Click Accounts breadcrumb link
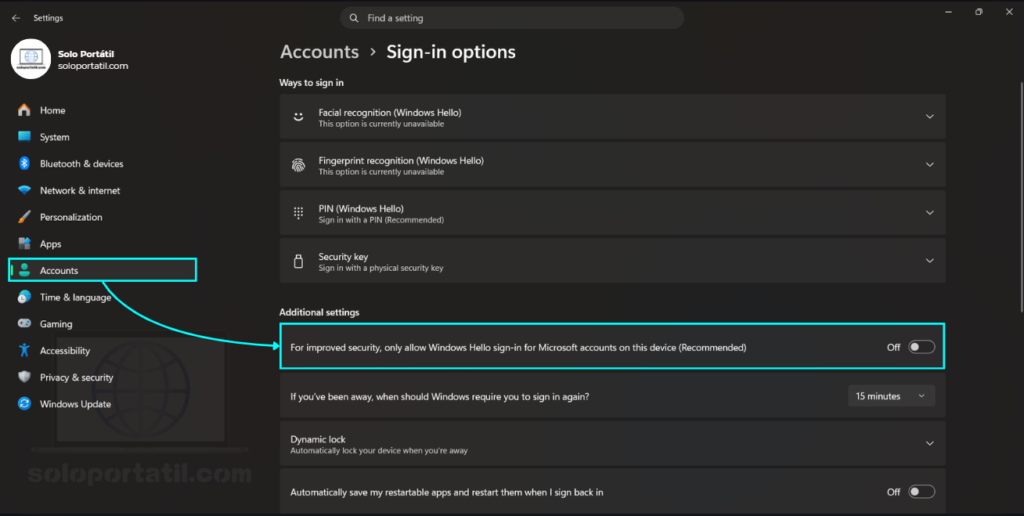Screen dimensions: 1024x516 [319, 52]
